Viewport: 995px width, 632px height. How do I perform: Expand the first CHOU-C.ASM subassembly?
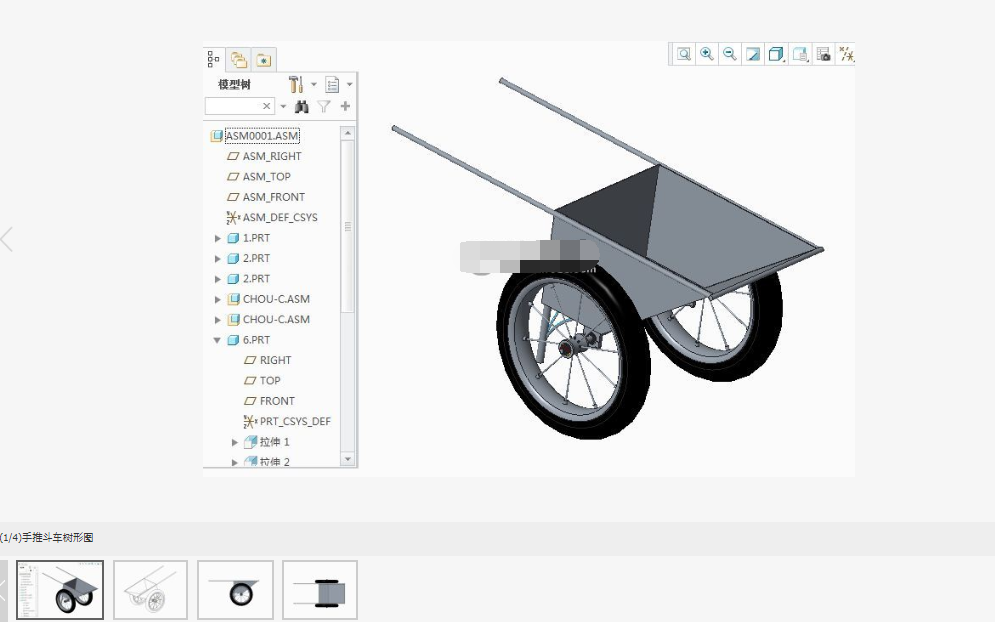click(x=218, y=299)
